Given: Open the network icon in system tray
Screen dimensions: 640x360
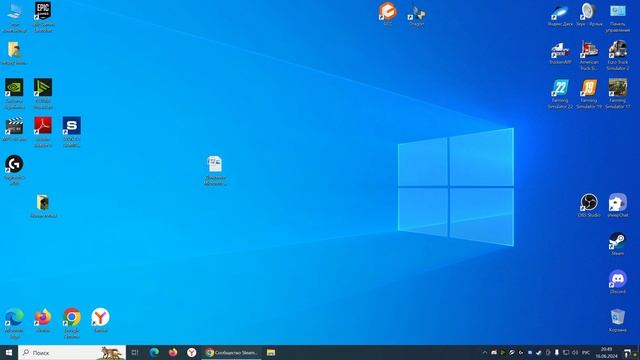Looking at the screenshot, I should 566,352.
